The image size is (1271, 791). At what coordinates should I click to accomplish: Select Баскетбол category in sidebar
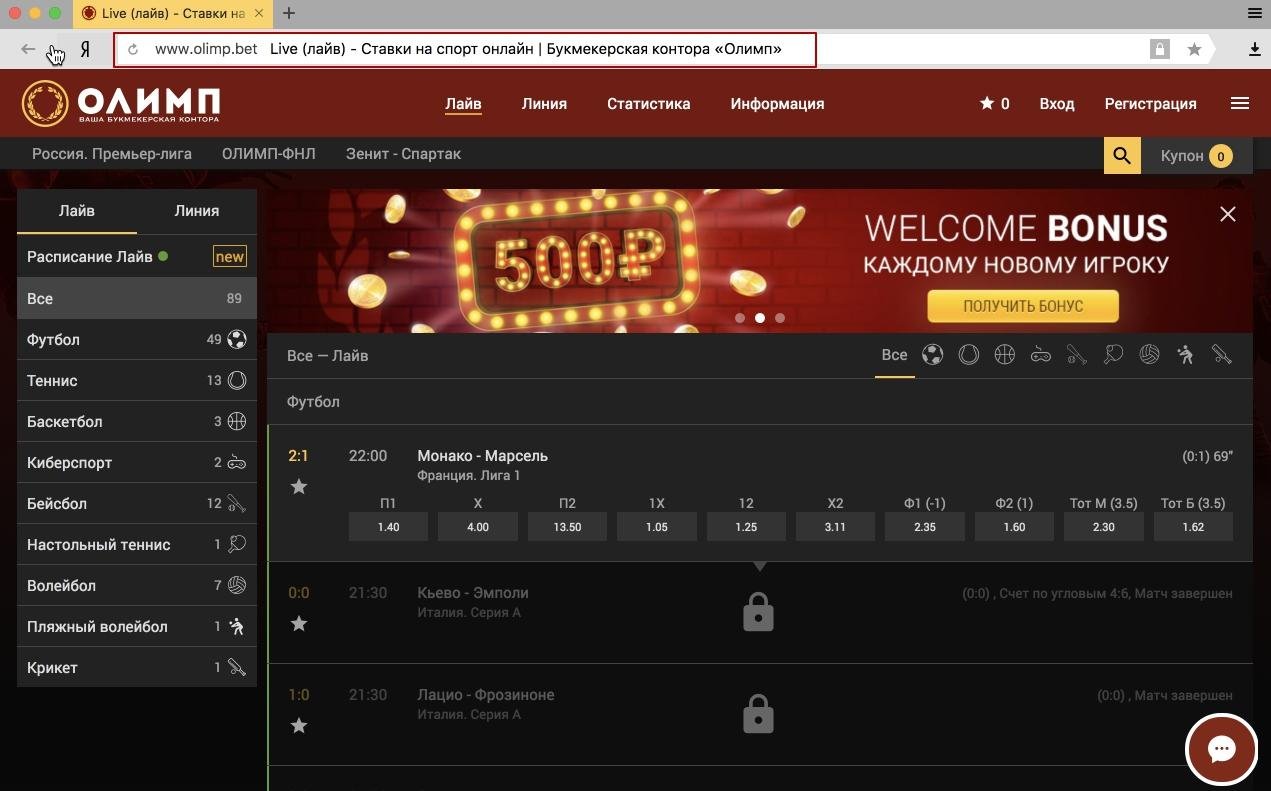(x=137, y=421)
